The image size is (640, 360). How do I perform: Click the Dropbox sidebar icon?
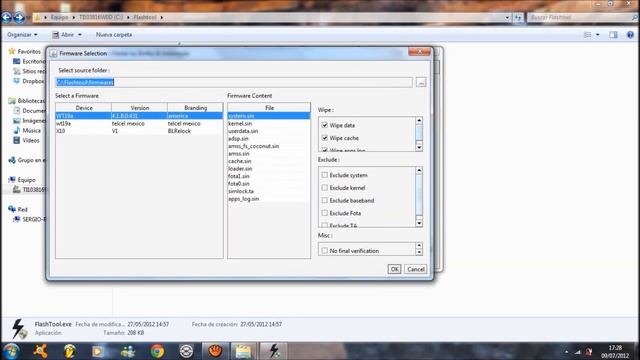click(16, 81)
